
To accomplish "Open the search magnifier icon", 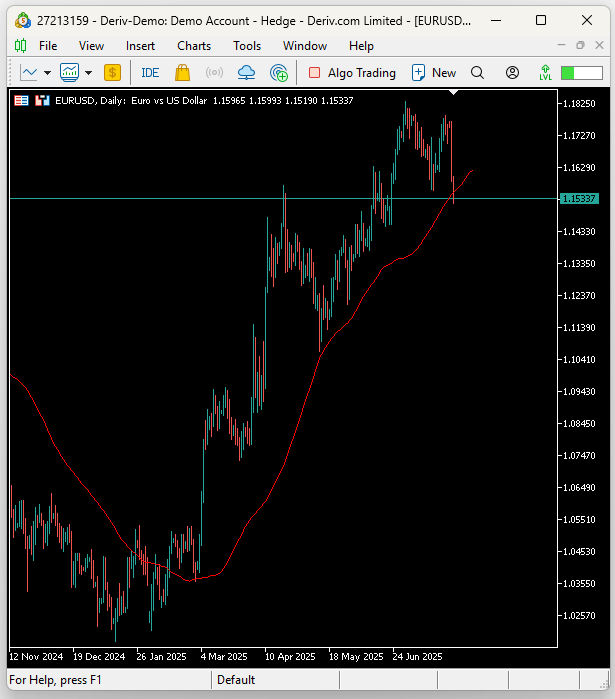I will click(477, 73).
